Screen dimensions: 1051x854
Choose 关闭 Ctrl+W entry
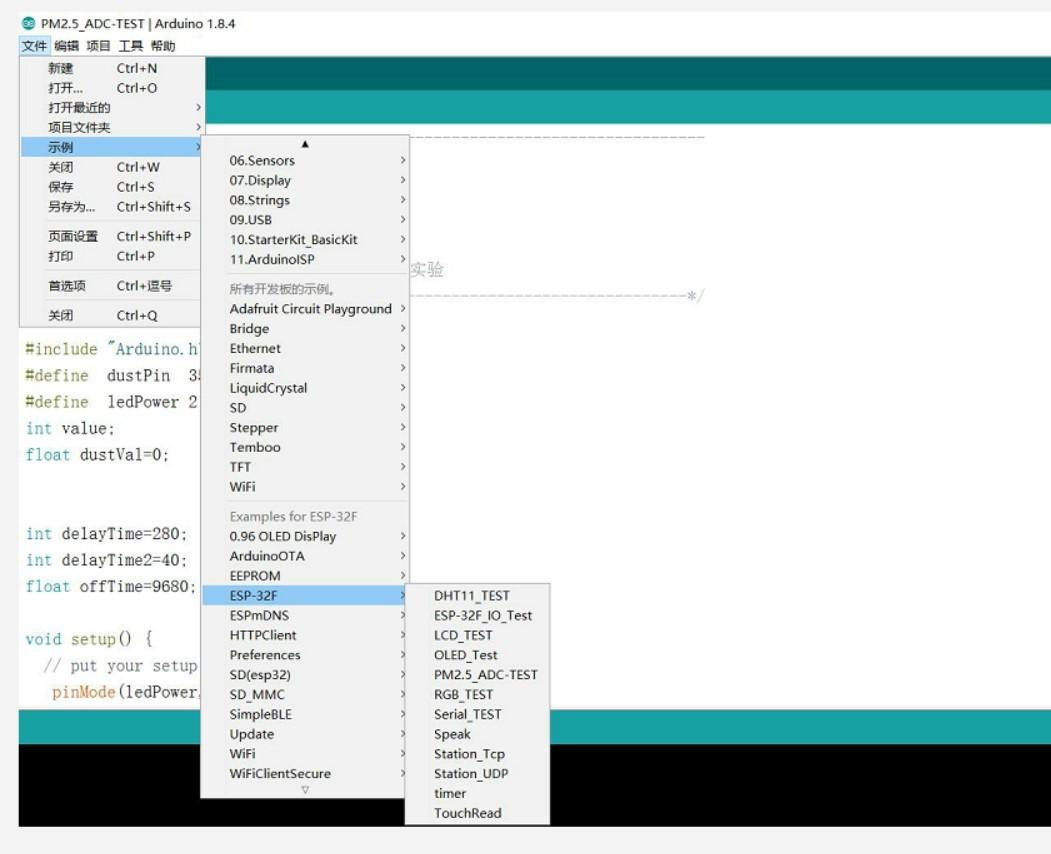(x=111, y=167)
